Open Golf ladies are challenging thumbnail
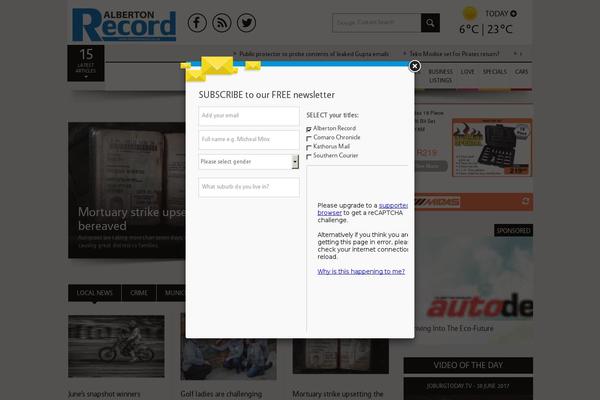 tap(228, 359)
